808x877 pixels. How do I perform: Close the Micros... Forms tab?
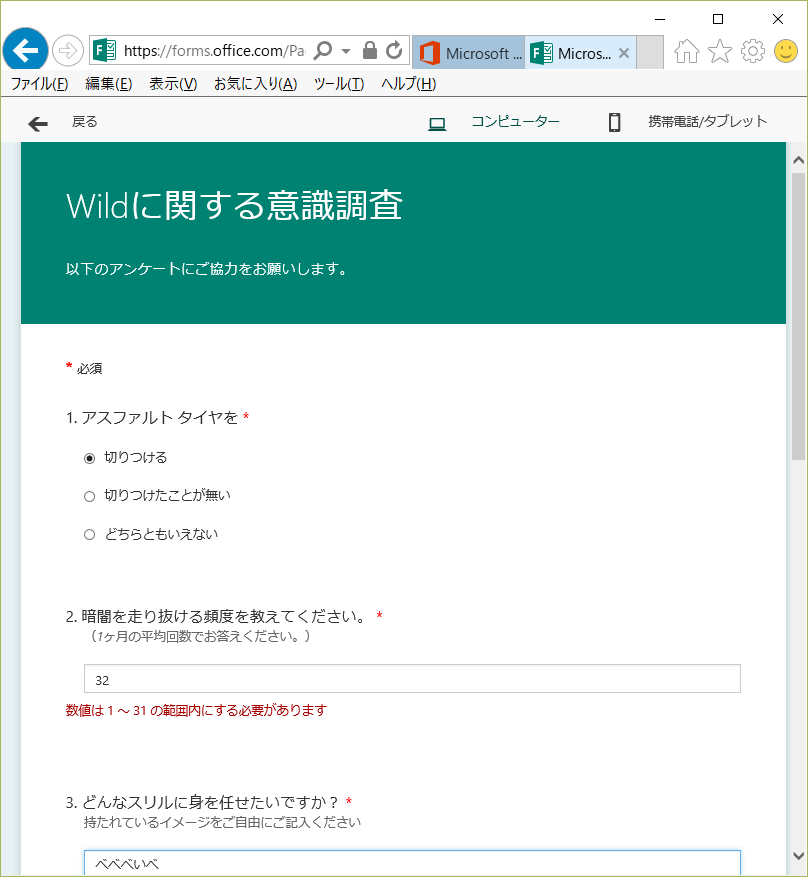(624, 53)
